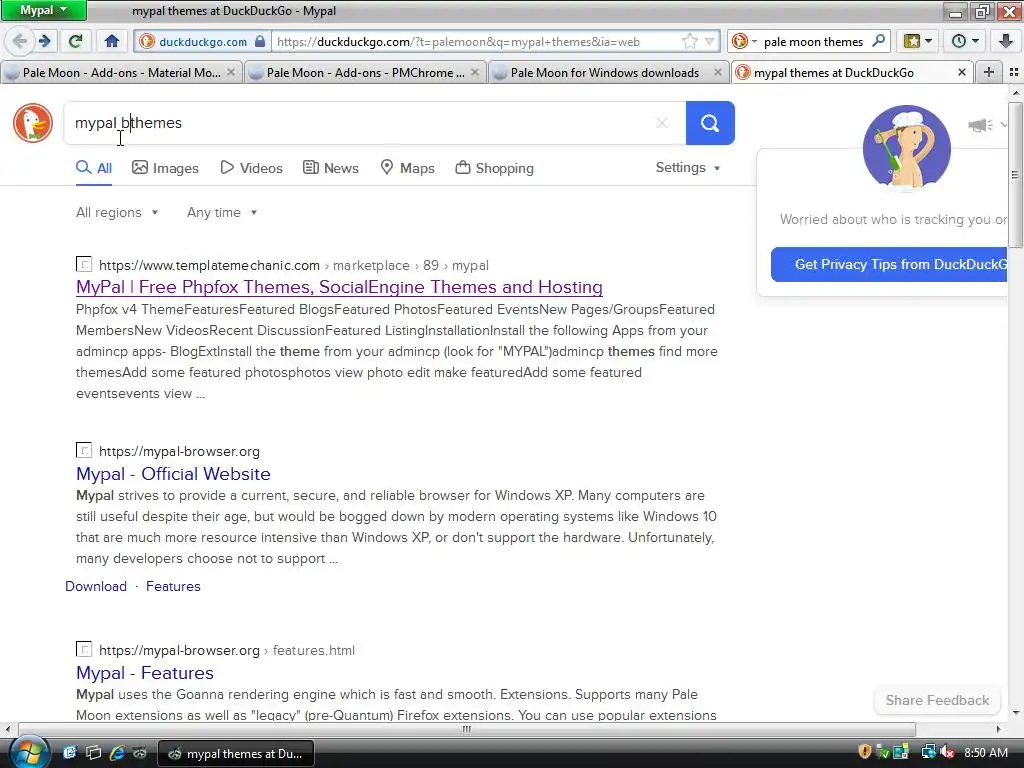
Task: Click the Features sitelink
Action: tap(173, 586)
